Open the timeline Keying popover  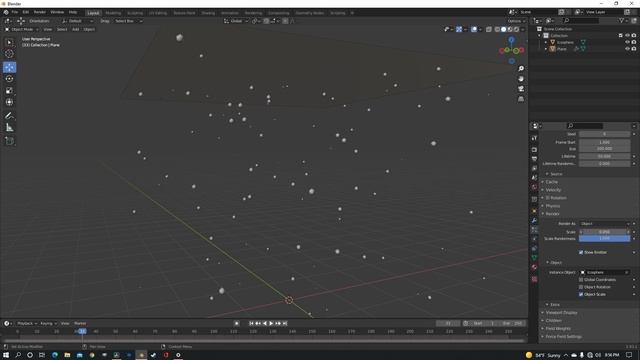pos(48,323)
